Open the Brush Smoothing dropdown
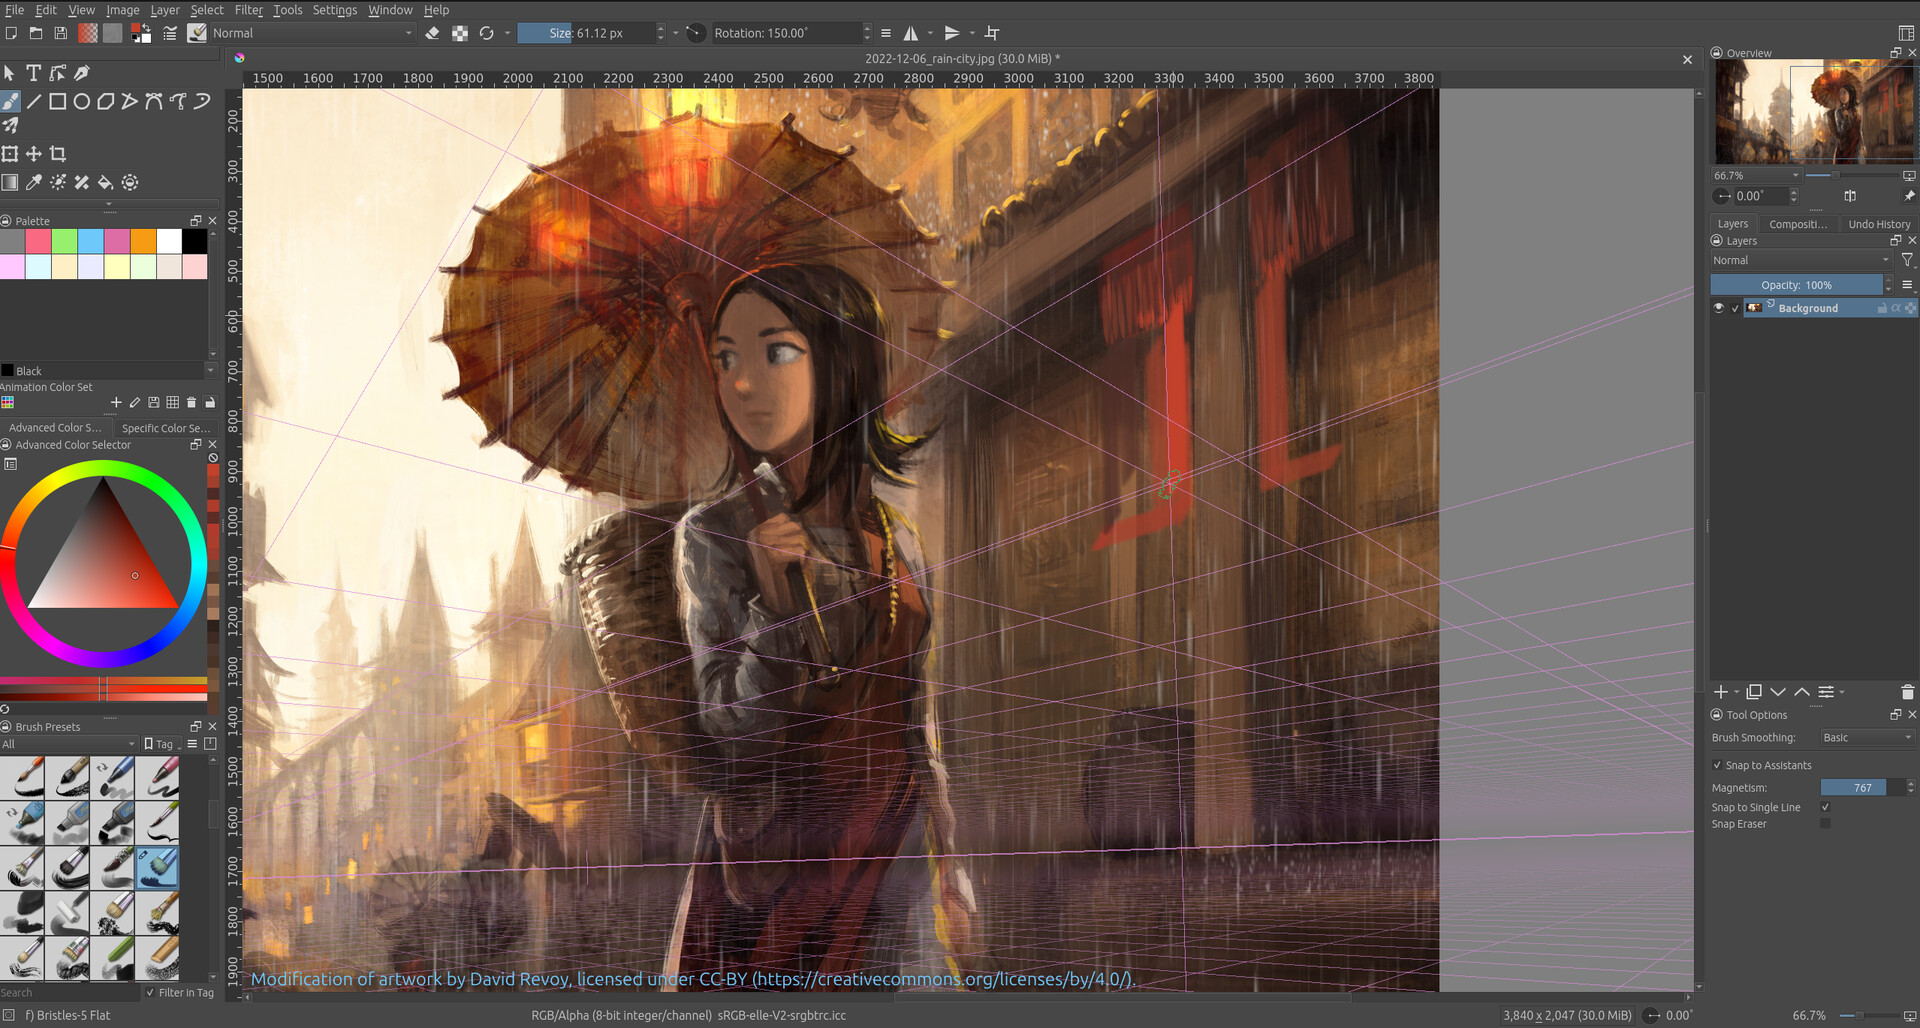Screen dimensions: 1920x1028 point(1866,737)
